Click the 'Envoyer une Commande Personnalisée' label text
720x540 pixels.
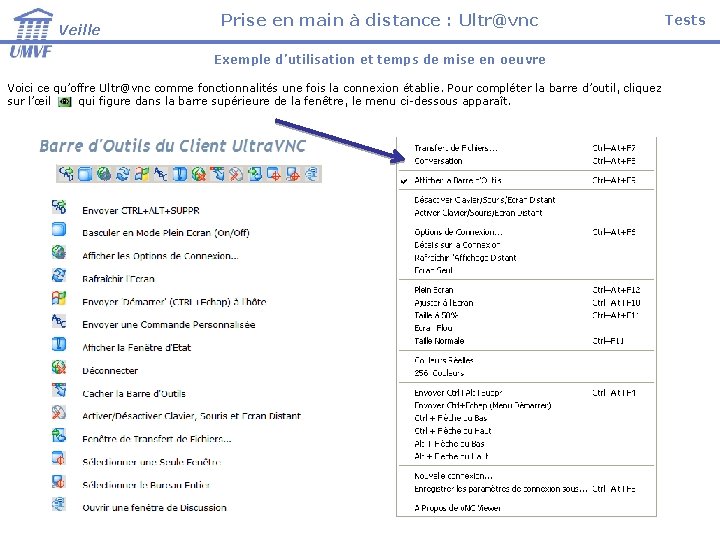point(169,325)
